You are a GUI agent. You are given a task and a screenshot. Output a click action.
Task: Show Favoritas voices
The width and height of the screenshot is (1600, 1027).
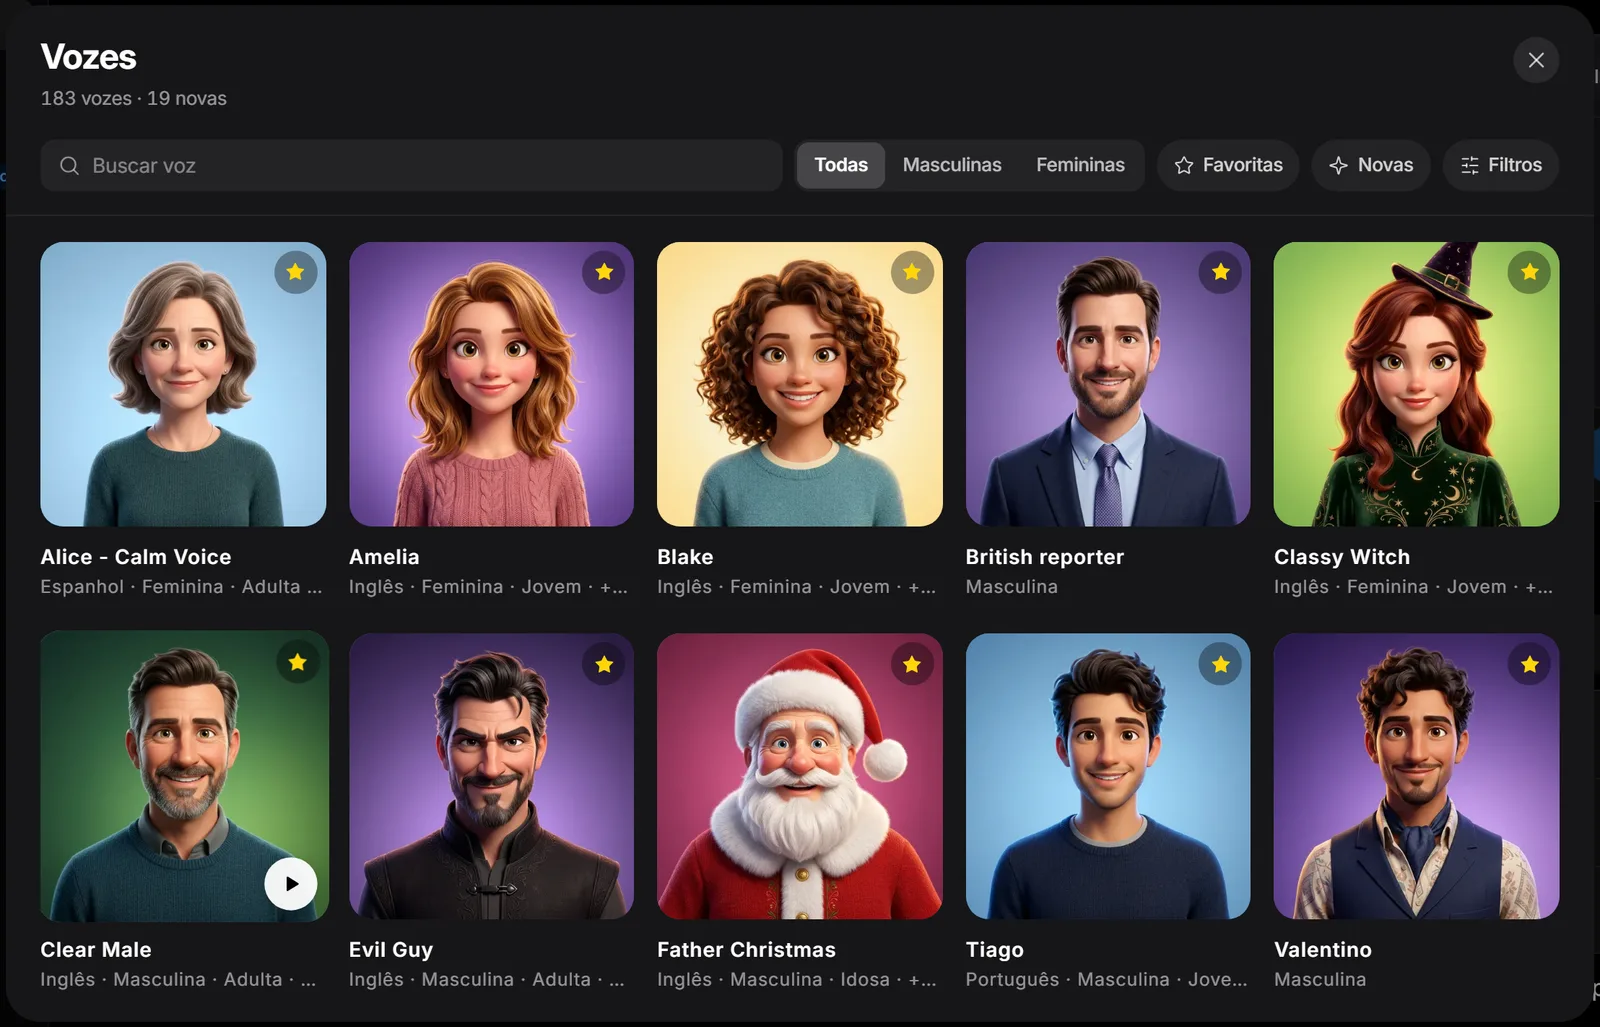pyautogui.click(x=1228, y=165)
